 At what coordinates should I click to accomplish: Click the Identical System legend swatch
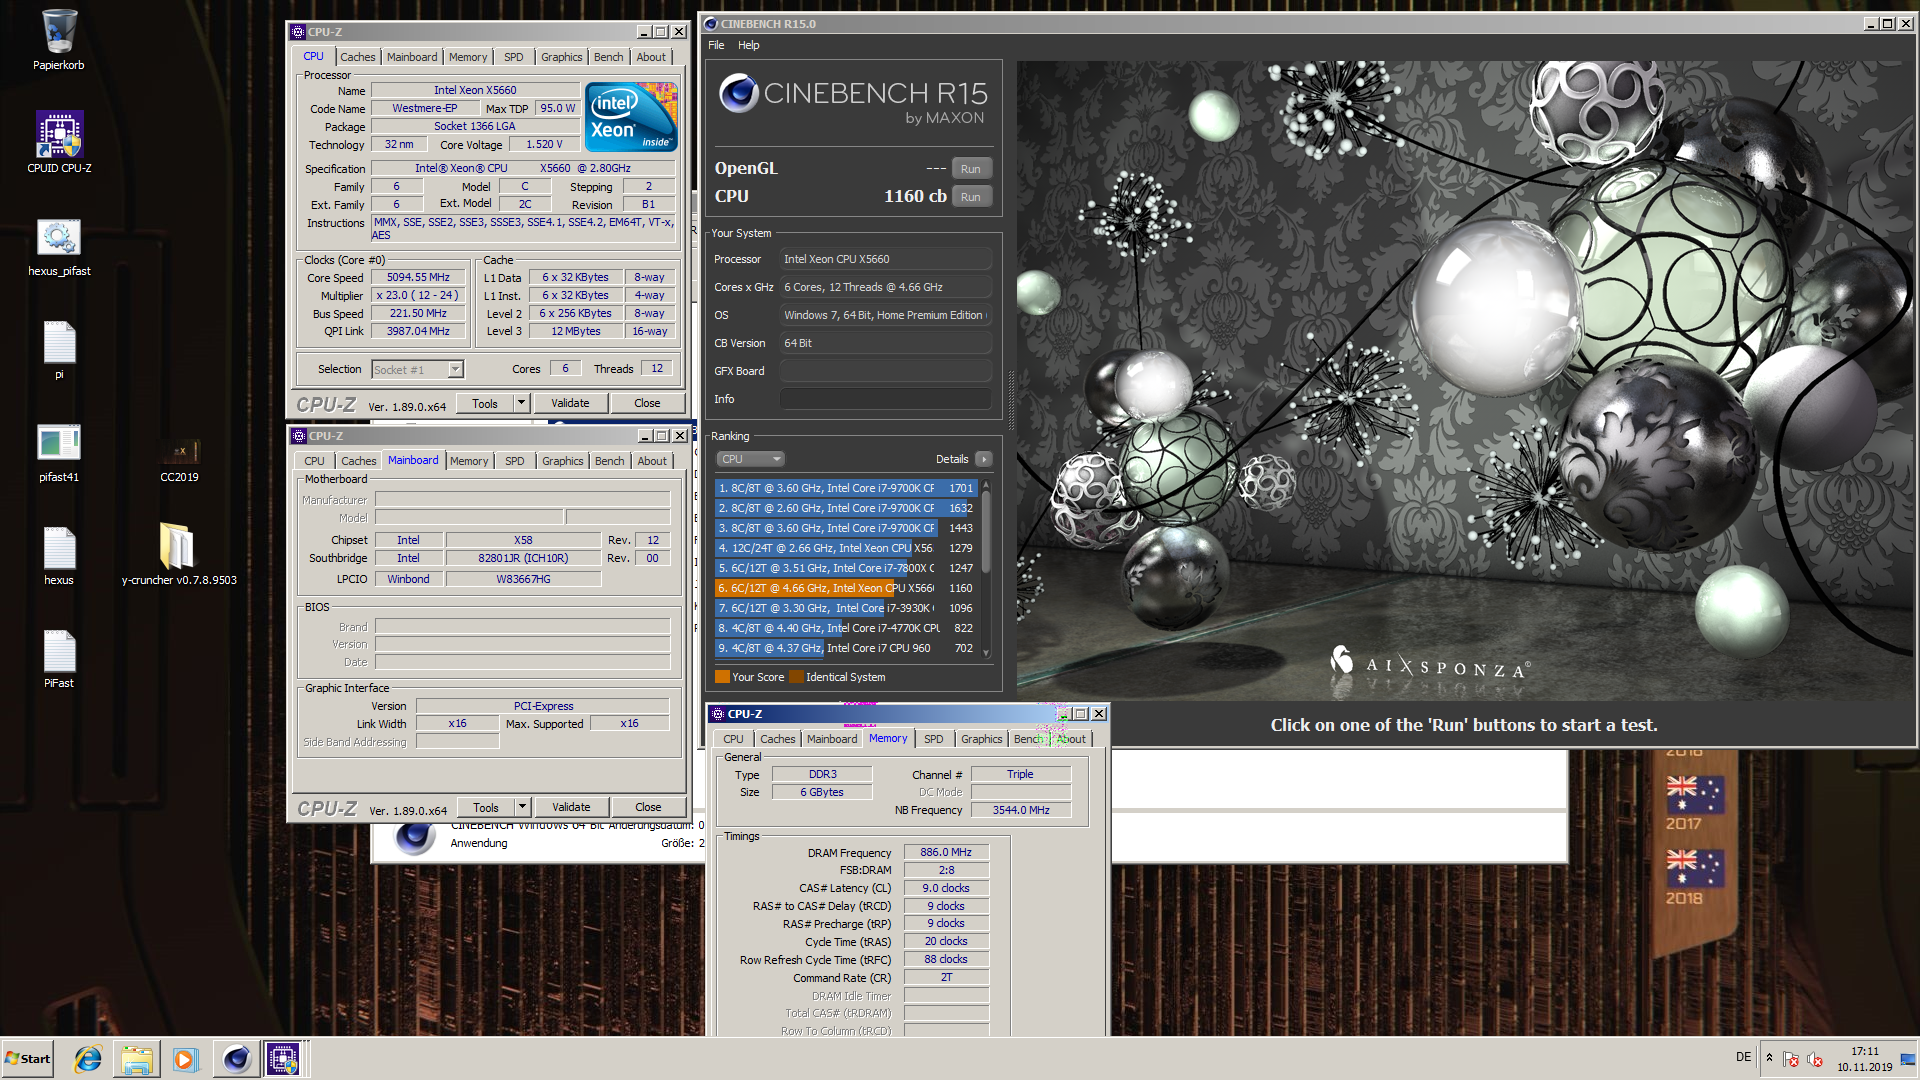[x=796, y=677]
